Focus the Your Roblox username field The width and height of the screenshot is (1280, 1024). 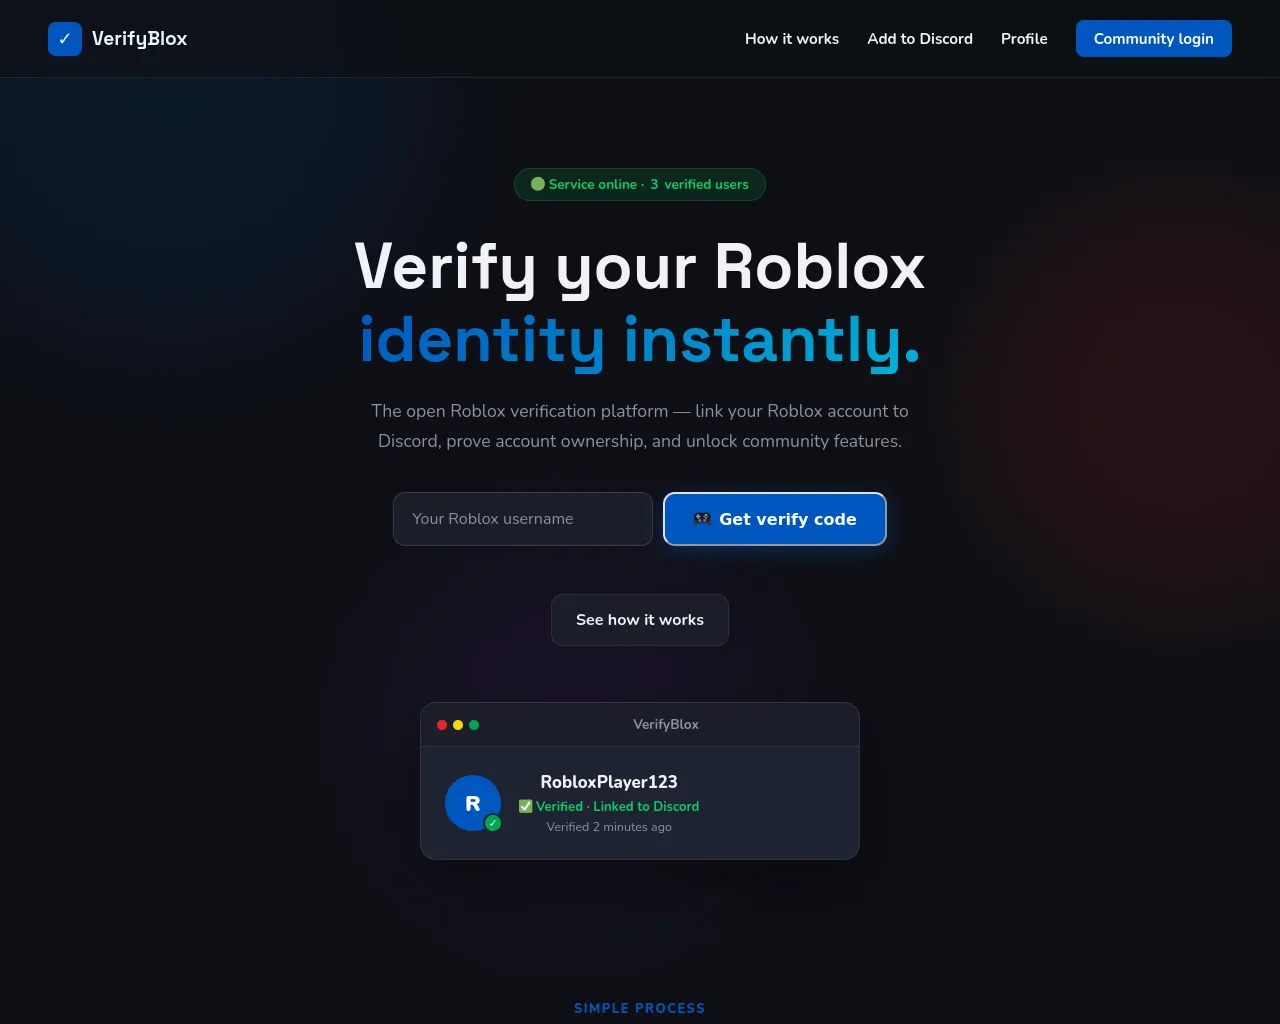[x=523, y=519]
